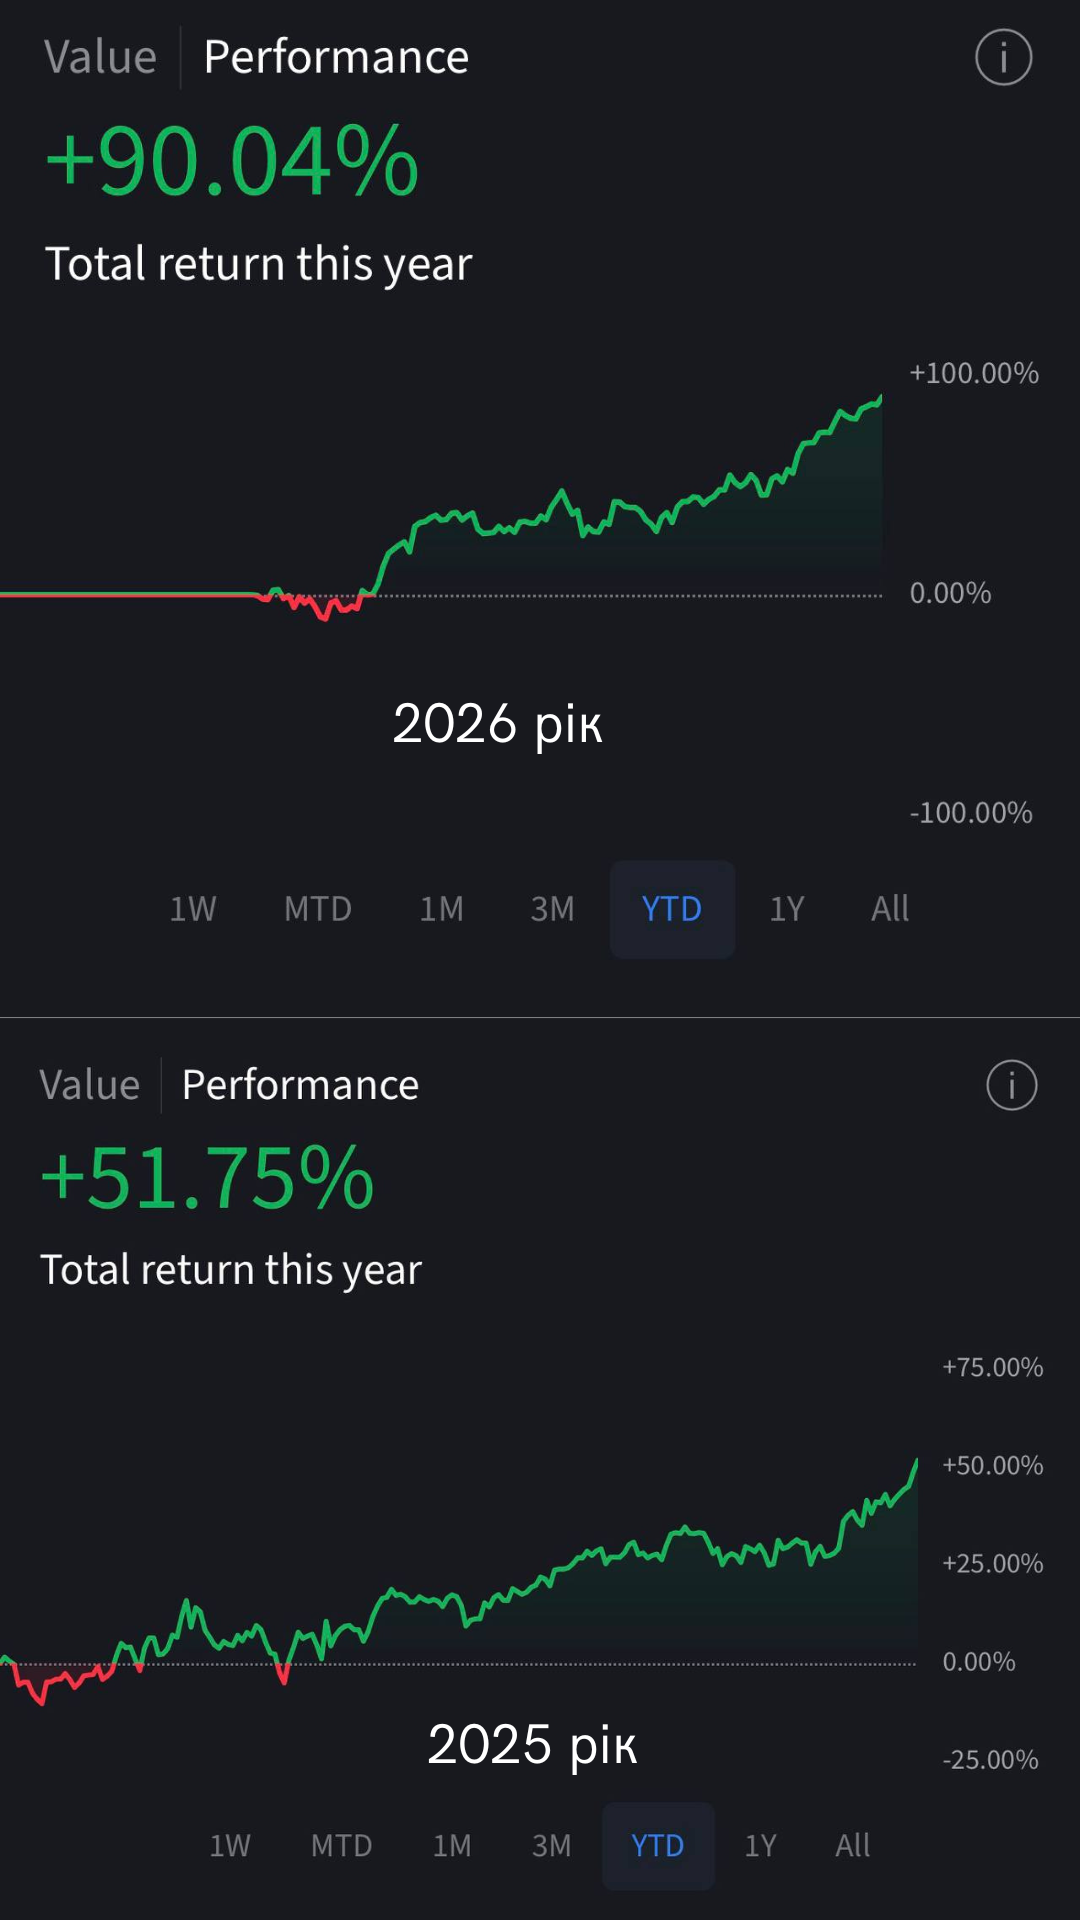The height and width of the screenshot is (1920, 1080).
Task: Select the 3M range on the 2026 chart
Action: (552, 909)
